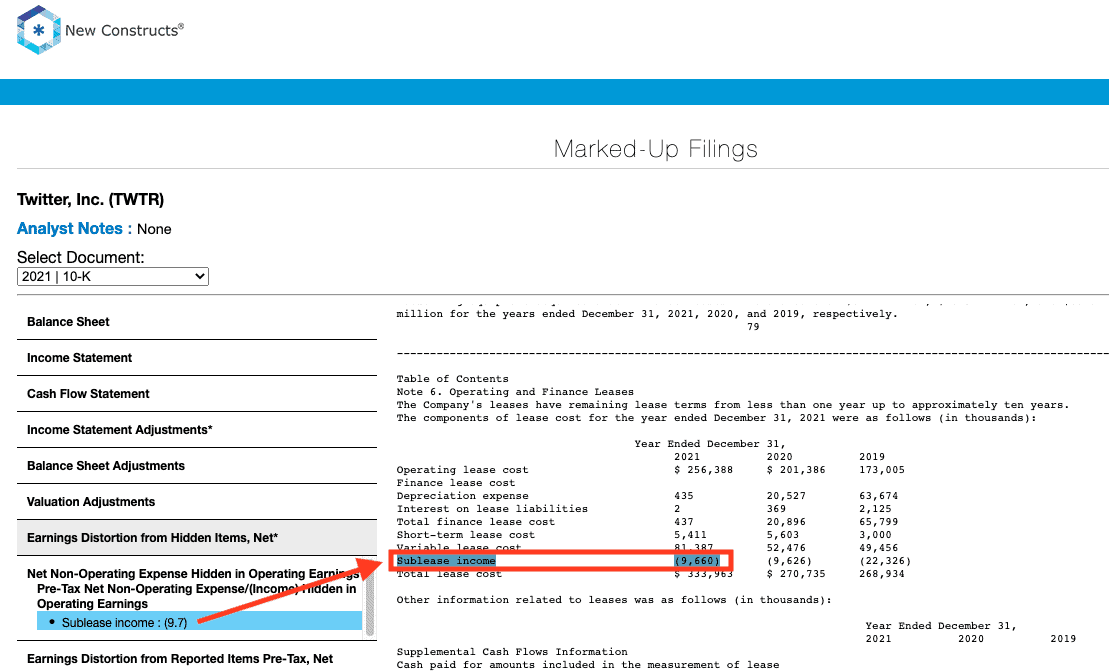Open the Valuation Adjustments section
This screenshot has width=1109, height=671.
click(197, 502)
